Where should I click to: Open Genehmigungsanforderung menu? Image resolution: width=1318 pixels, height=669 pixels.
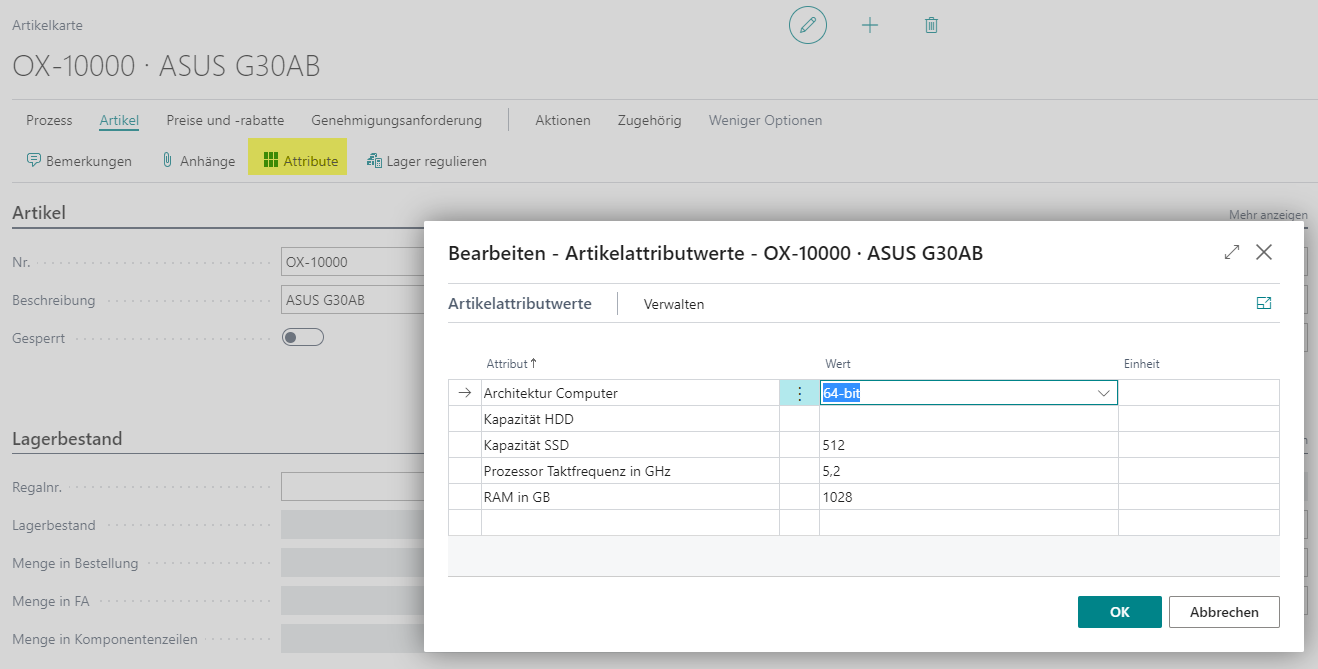396,120
